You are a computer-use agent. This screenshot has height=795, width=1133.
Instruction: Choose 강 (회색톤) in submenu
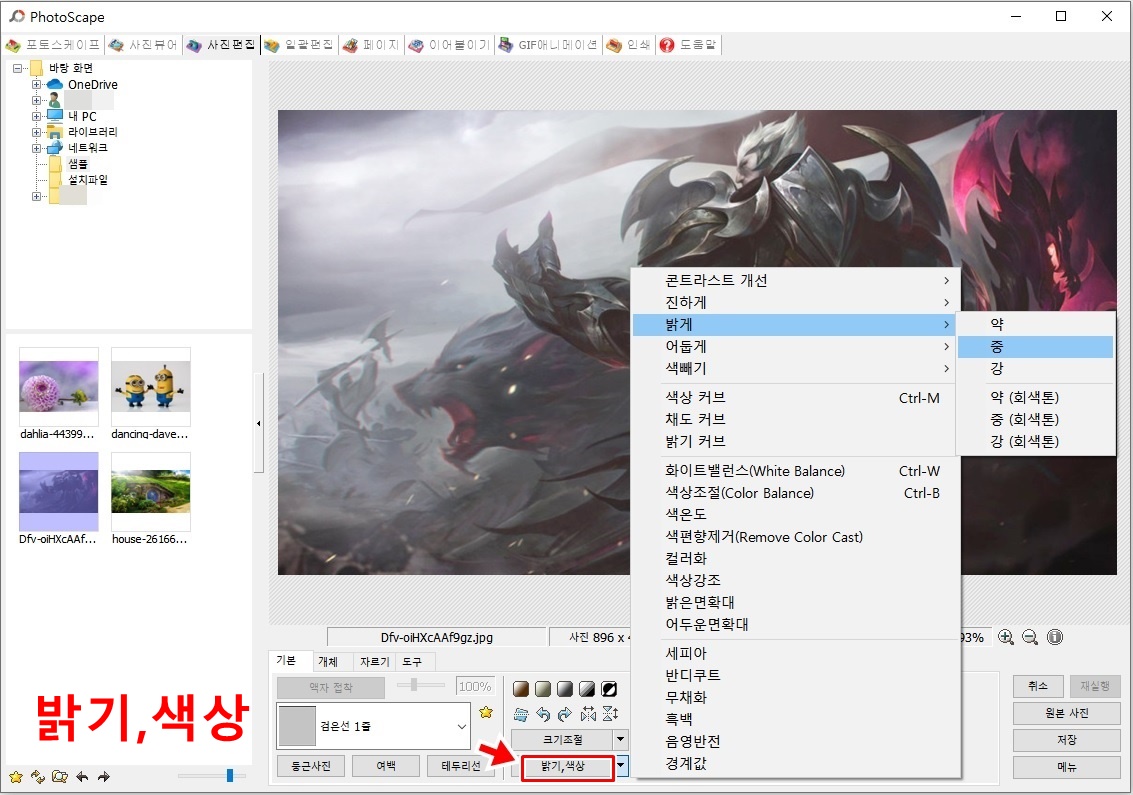coord(1035,442)
